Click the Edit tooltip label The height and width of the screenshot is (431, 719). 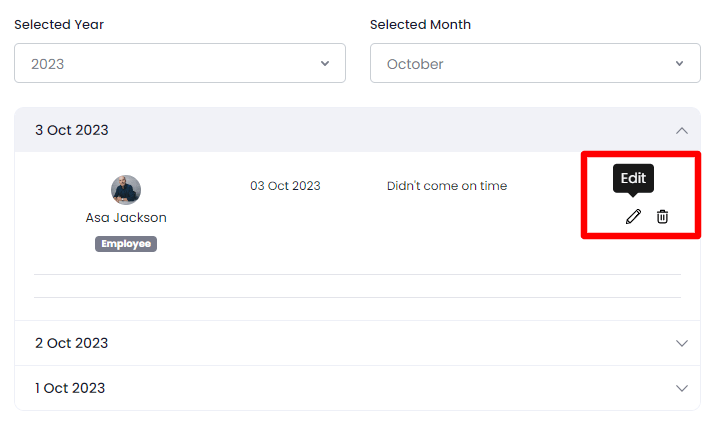[x=633, y=178]
